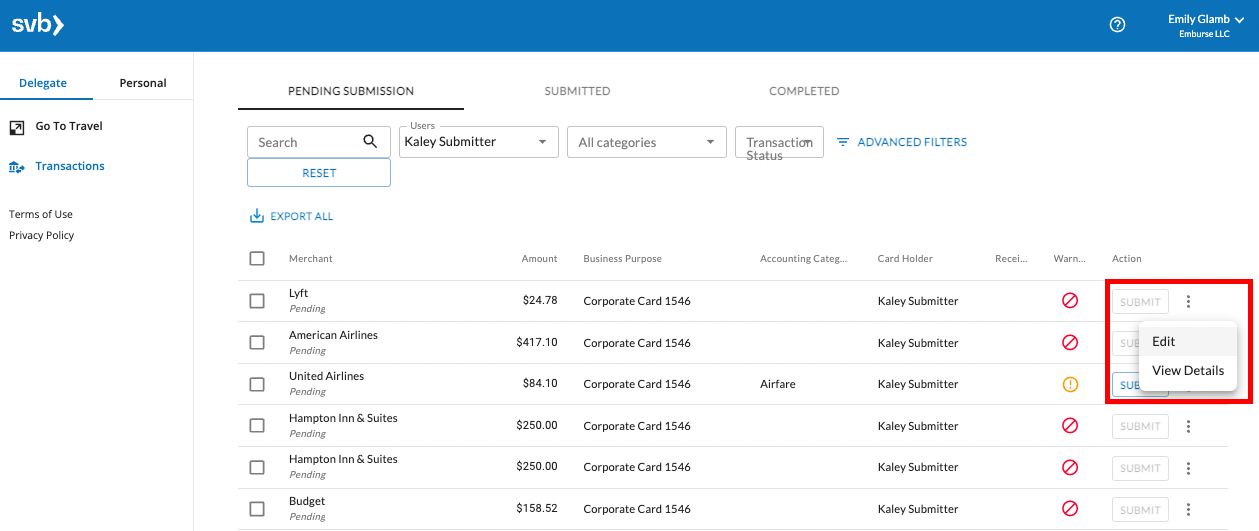This screenshot has width=1259, height=531.
Task: Choose Edit from the context menu
Action: (1188, 341)
